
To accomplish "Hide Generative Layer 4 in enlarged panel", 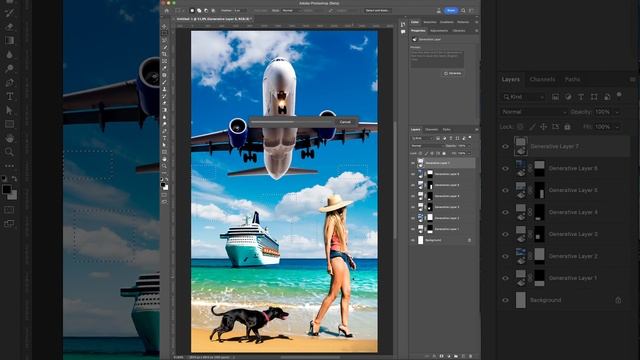I will coord(505,212).
